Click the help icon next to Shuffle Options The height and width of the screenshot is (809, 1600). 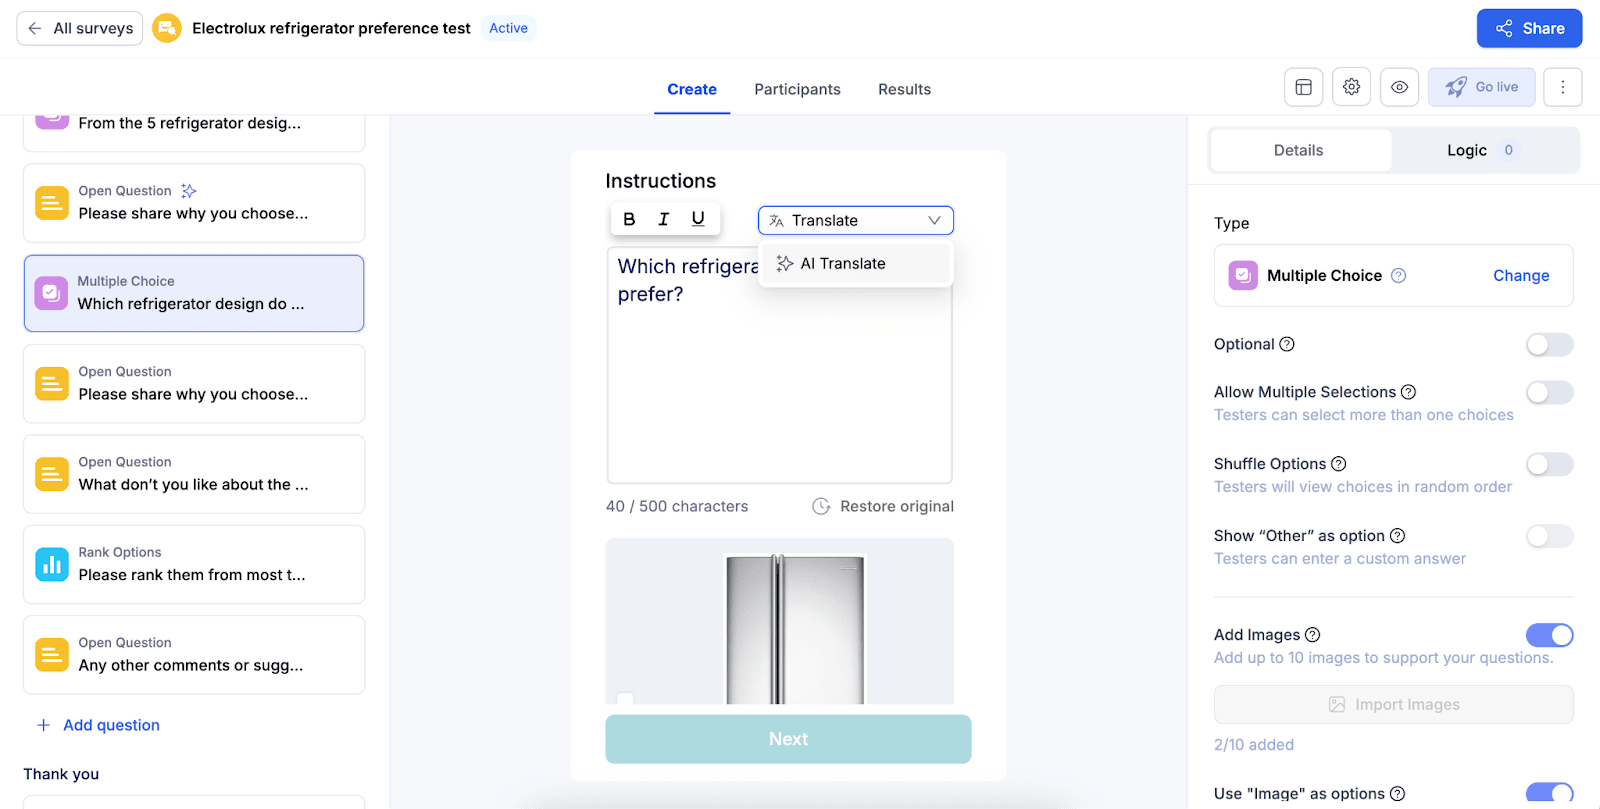pyautogui.click(x=1339, y=464)
